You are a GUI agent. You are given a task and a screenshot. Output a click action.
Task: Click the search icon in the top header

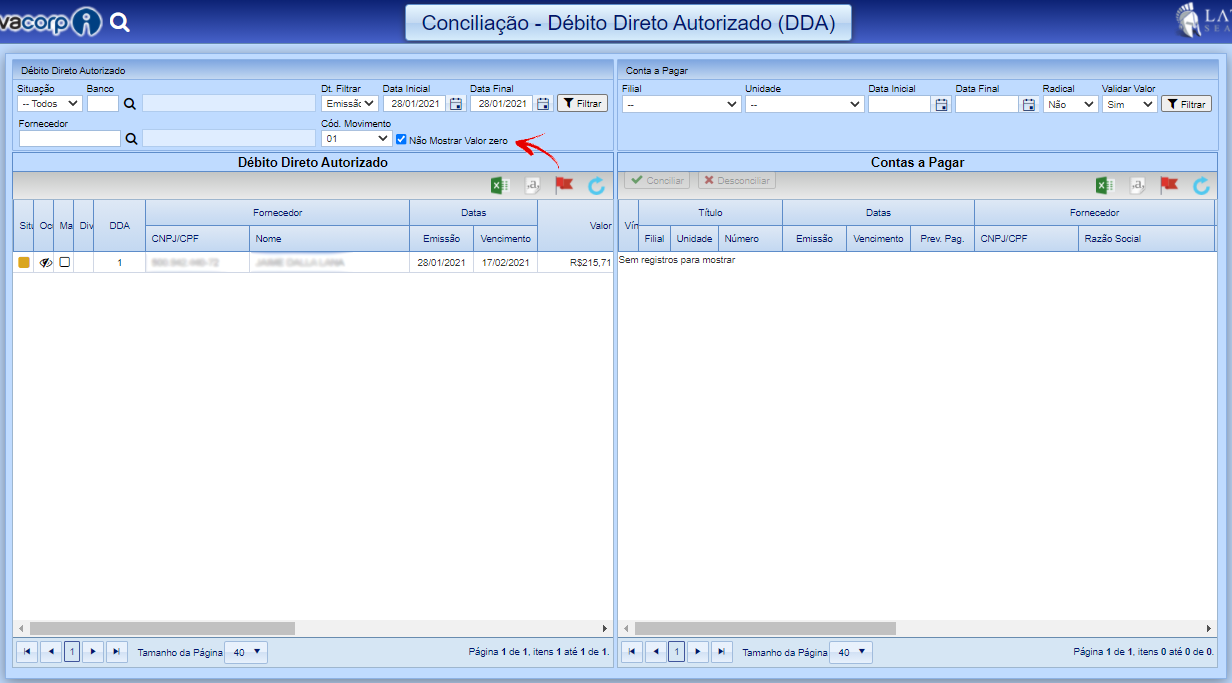(119, 21)
